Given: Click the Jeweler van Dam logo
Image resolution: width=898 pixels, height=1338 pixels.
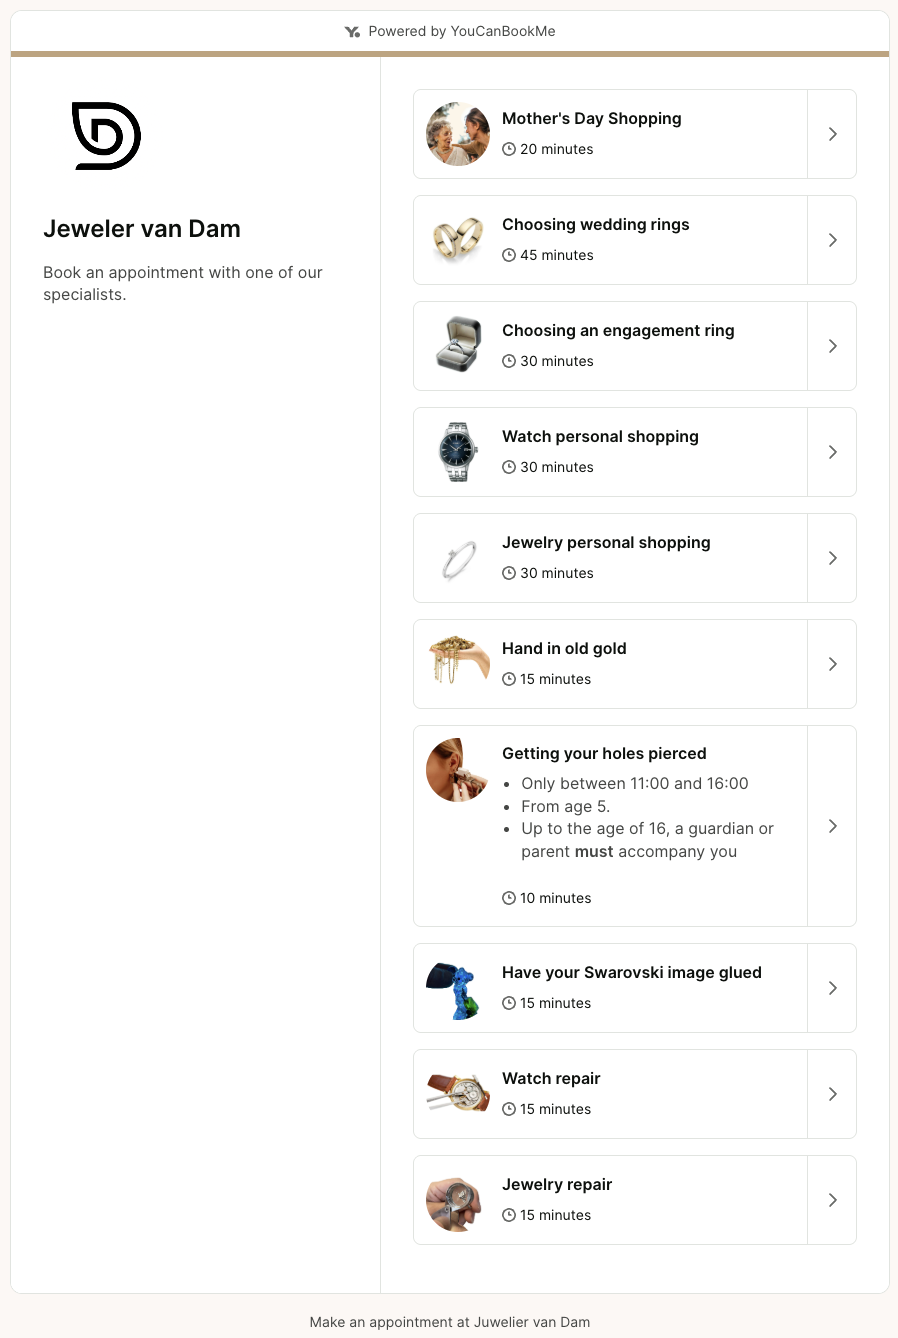Looking at the screenshot, I should click(x=107, y=136).
